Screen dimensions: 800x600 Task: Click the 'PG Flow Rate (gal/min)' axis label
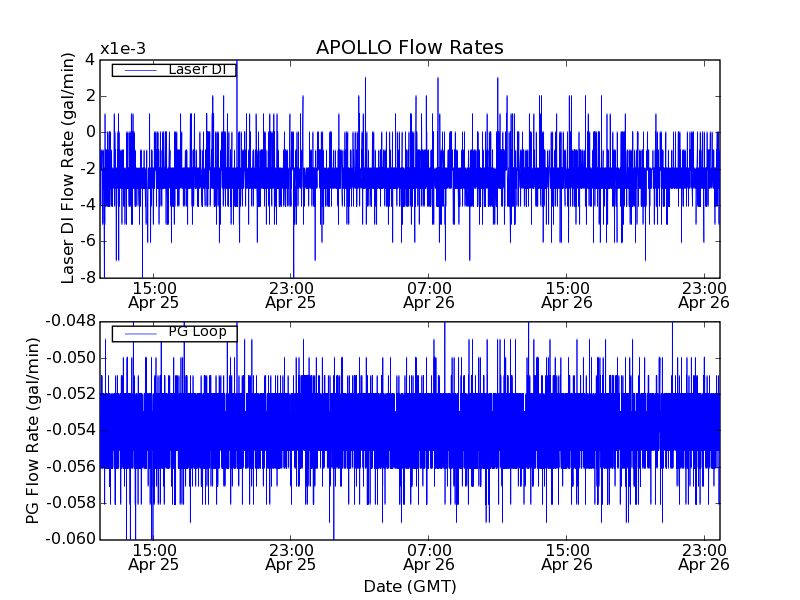(32, 431)
